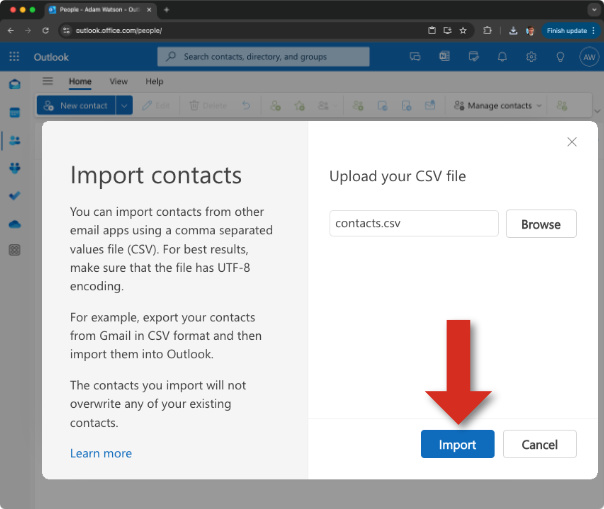Screen dimensions: 604x509
Task: Bookmark this page with star icon
Action: (x=463, y=30)
